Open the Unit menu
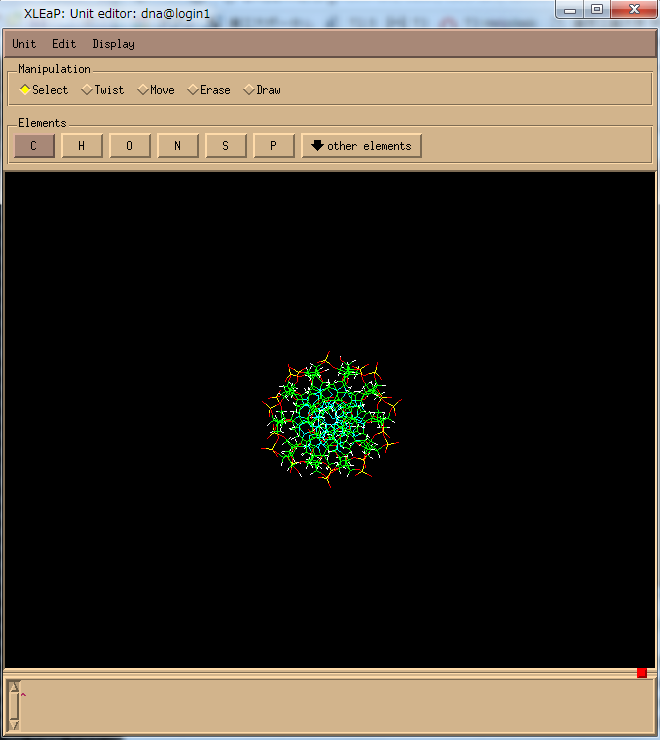The width and height of the screenshot is (660, 740). point(24,44)
